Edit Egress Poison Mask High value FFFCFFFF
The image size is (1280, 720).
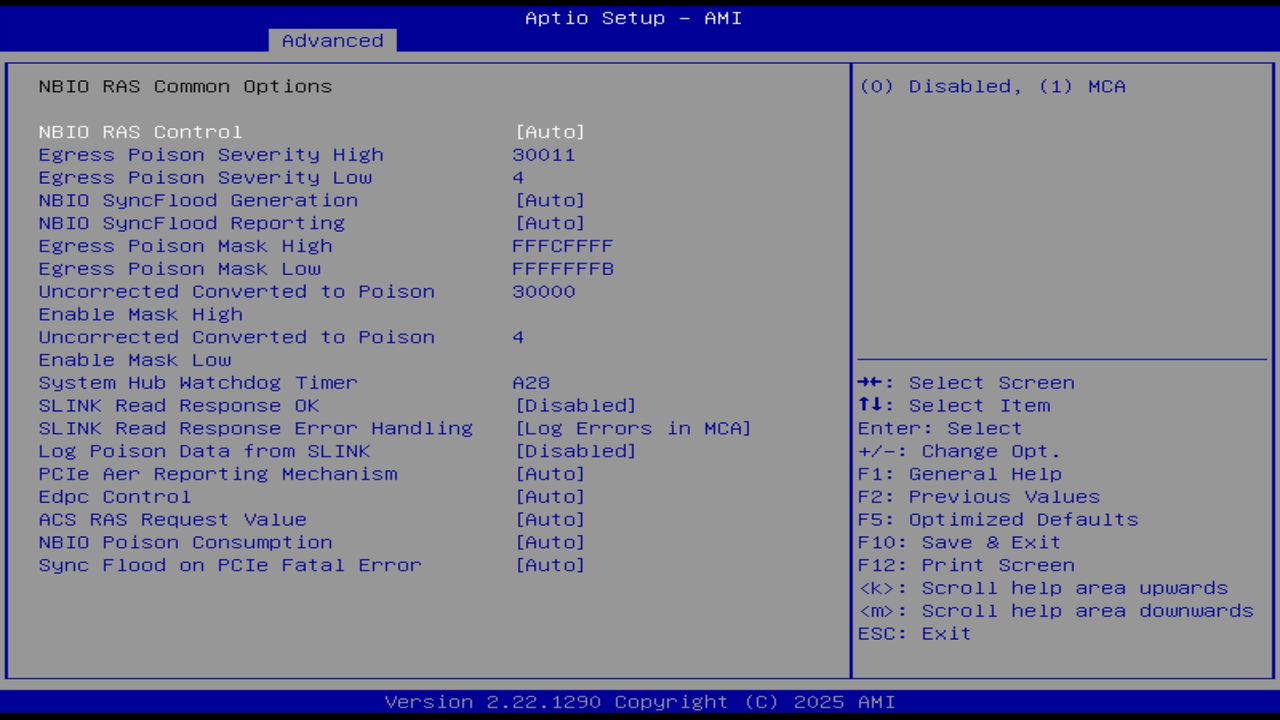pos(563,246)
